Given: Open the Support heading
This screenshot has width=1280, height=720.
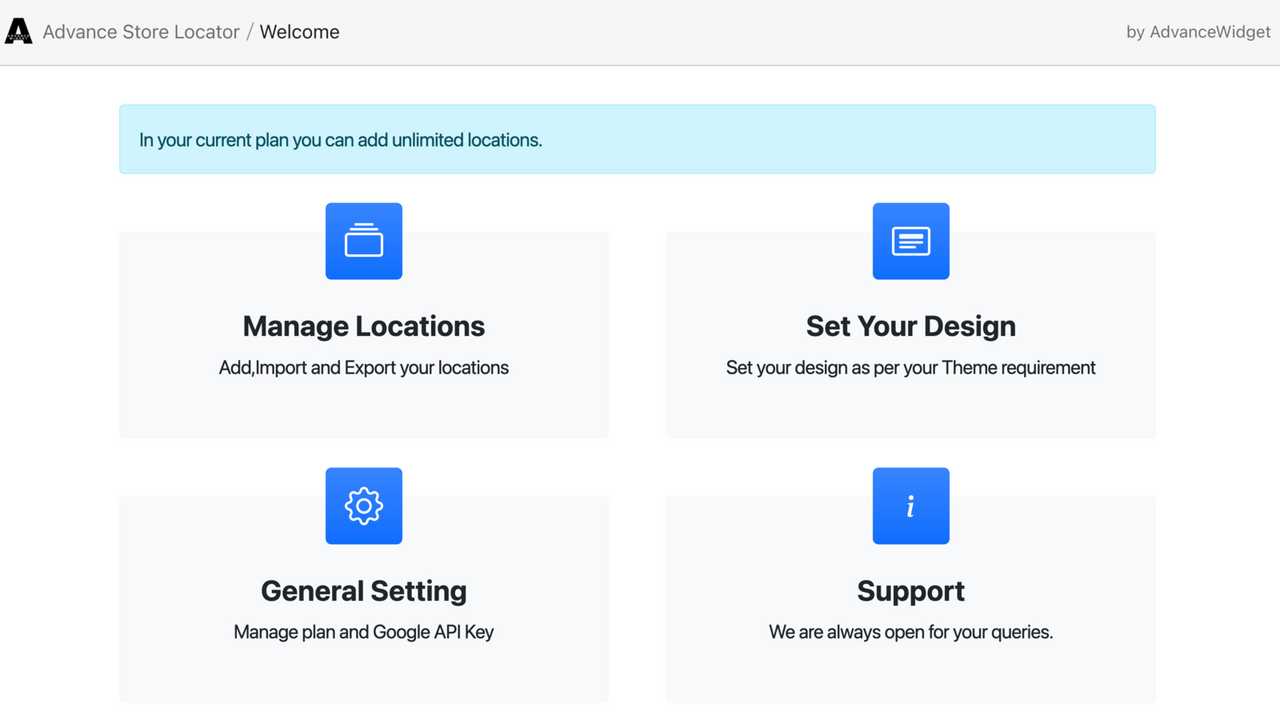Looking at the screenshot, I should 911,591.
